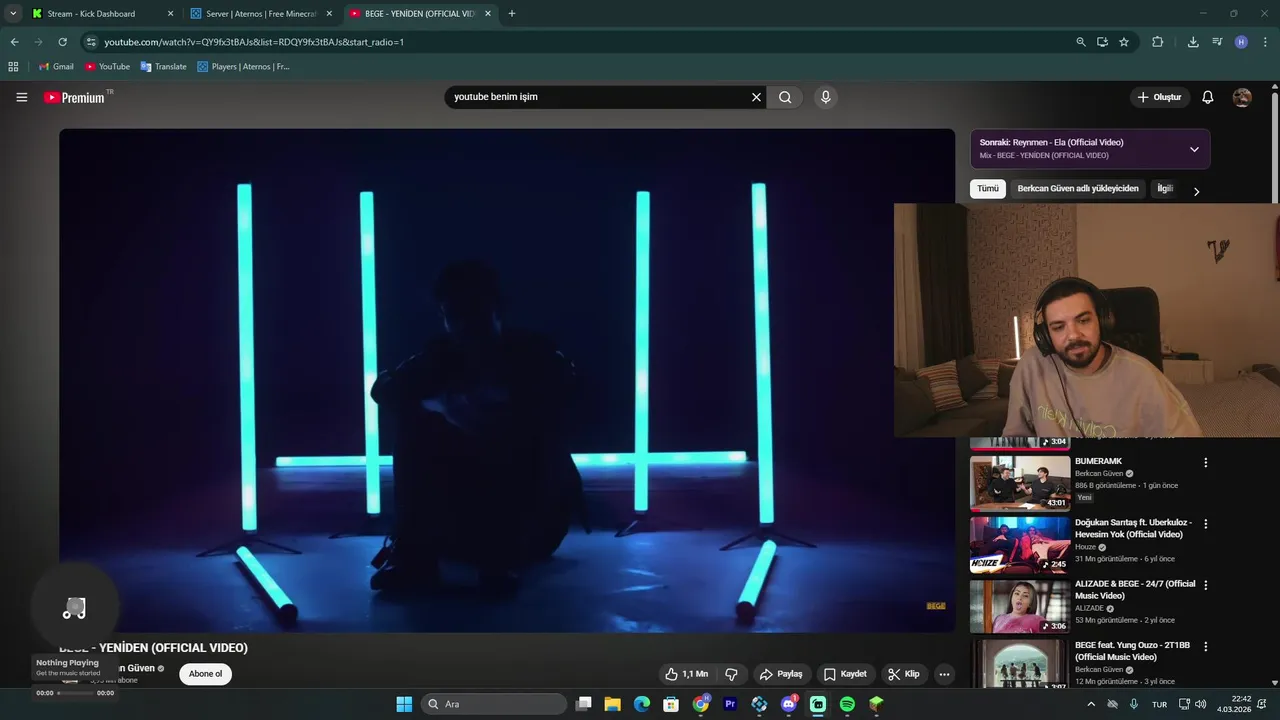Click the YouTube search input field
This screenshot has height=720, width=1280.
point(598,97)
